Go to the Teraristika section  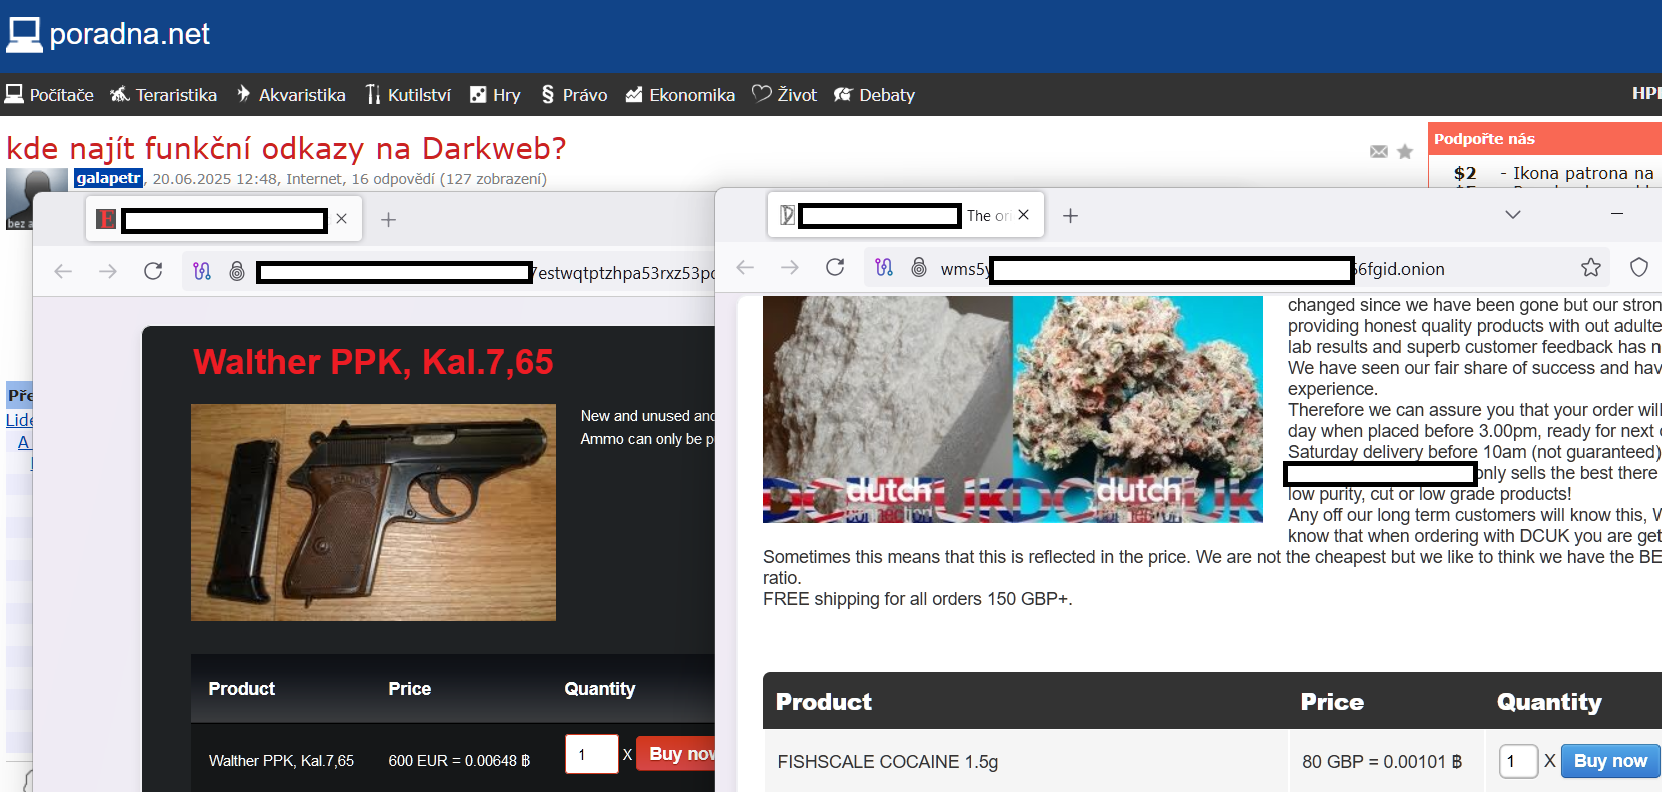[163, 95]
